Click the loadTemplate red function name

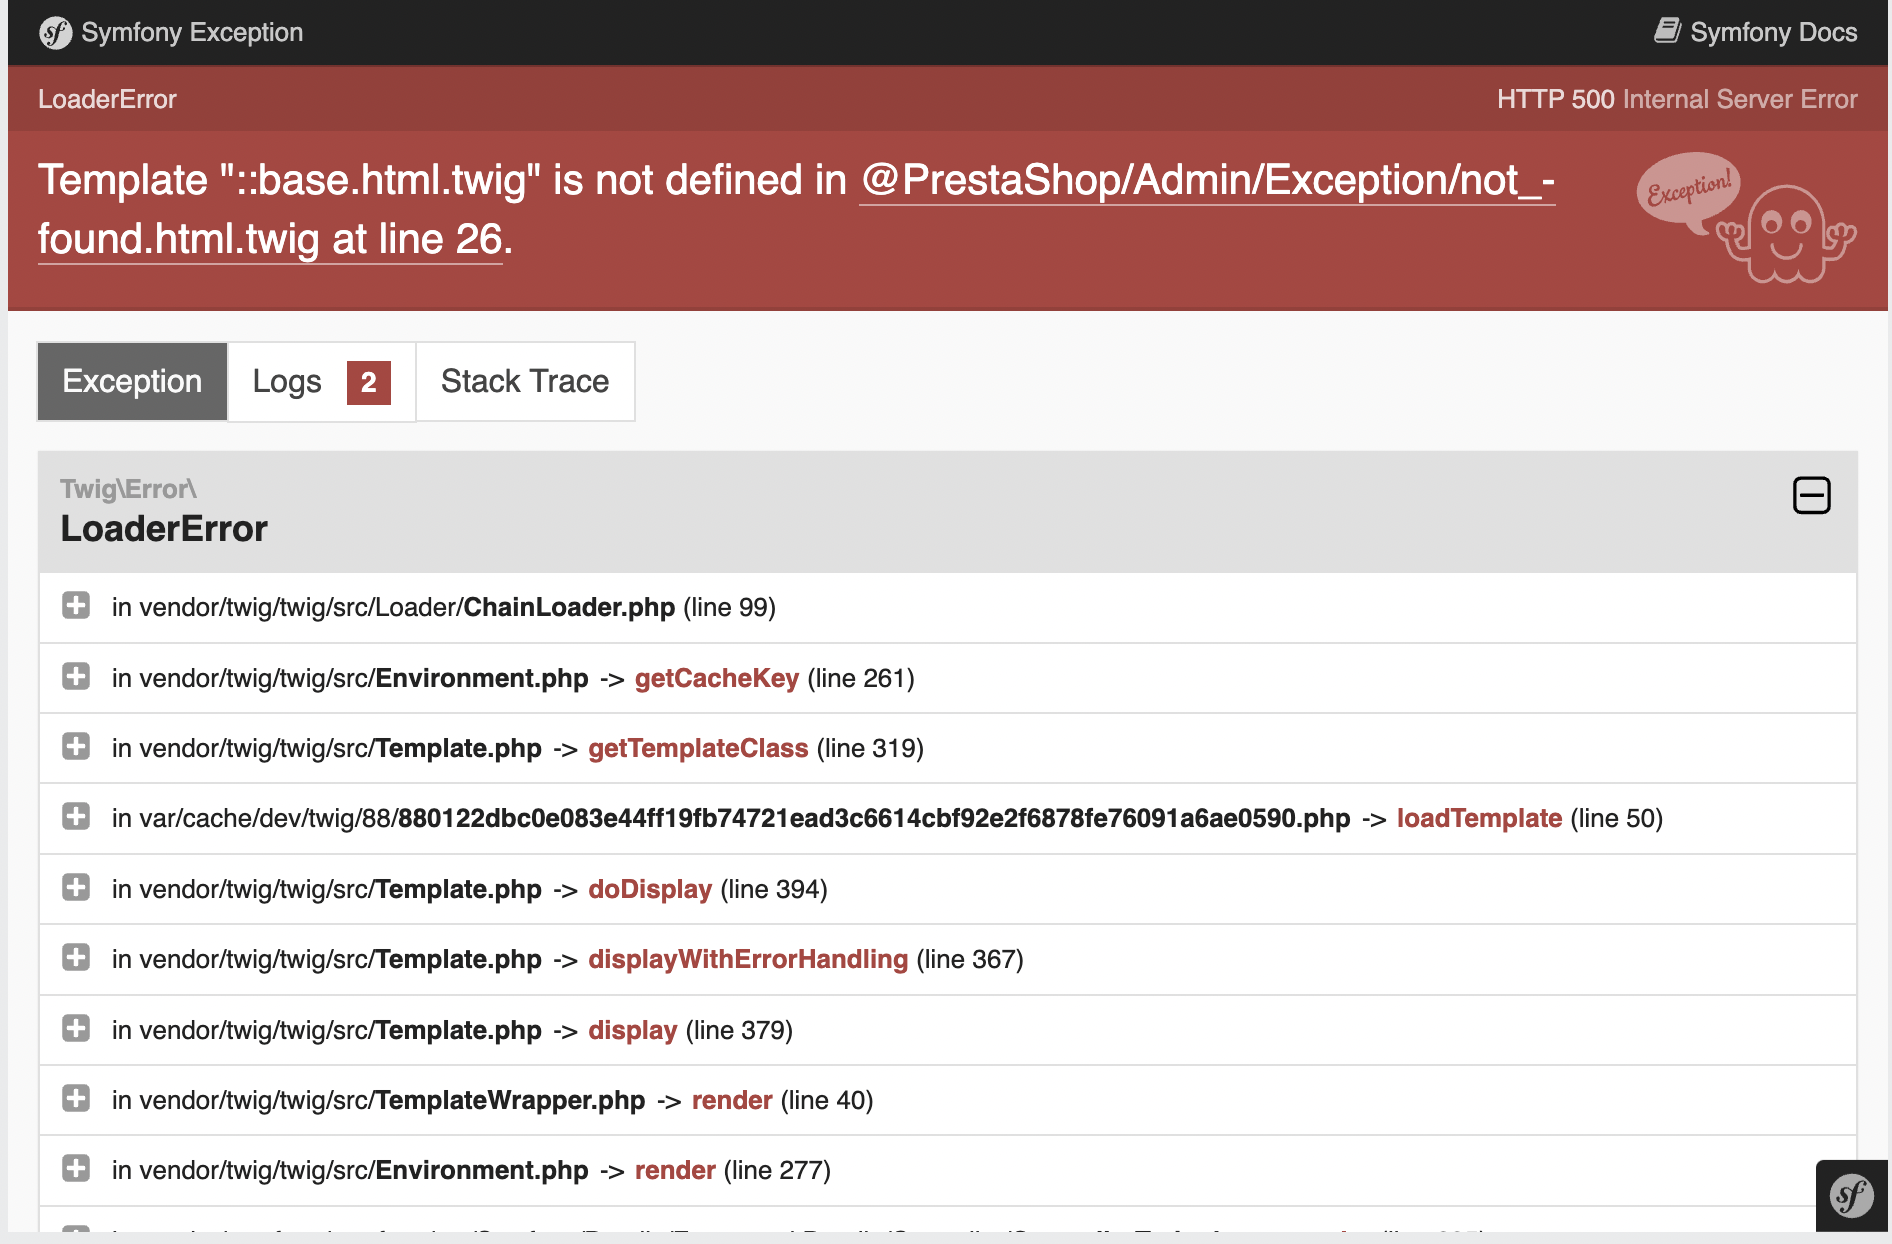1478,818
